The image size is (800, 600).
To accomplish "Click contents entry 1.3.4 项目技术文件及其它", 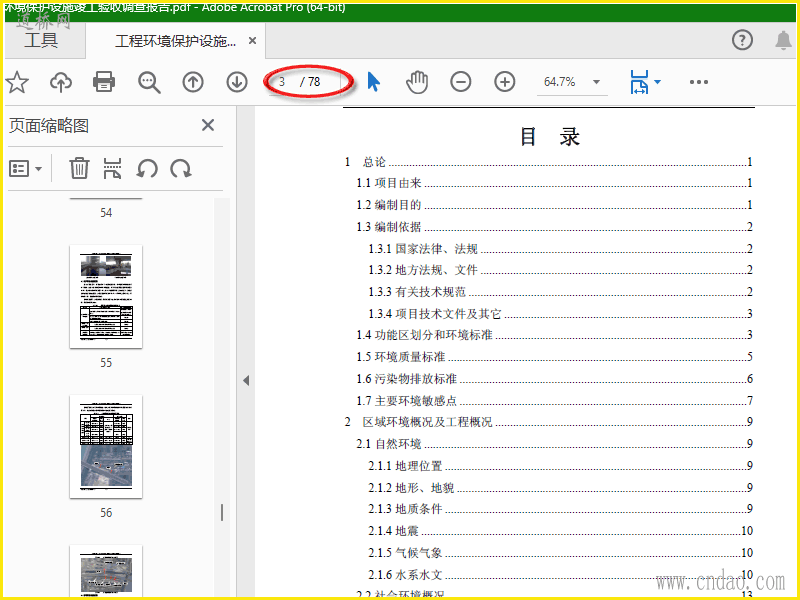I will click(x=560, y=314).
